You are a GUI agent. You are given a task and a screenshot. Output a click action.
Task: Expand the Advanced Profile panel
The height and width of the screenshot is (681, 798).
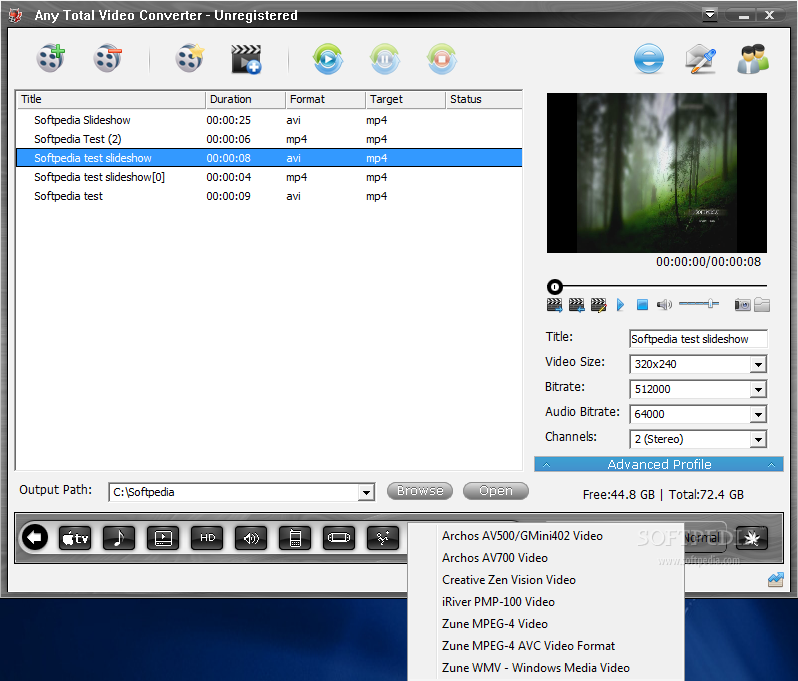[x=659, y=464]
